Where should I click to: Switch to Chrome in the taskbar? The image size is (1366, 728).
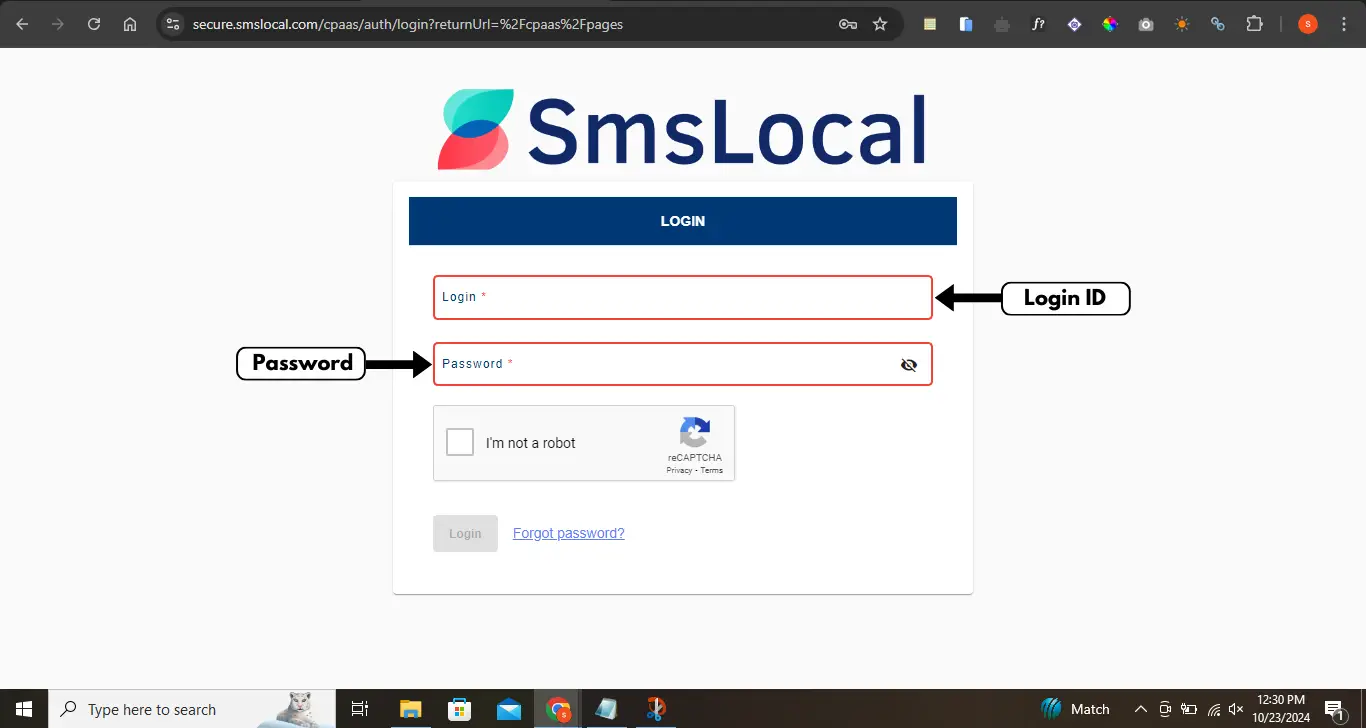click(x=559, y=709)
